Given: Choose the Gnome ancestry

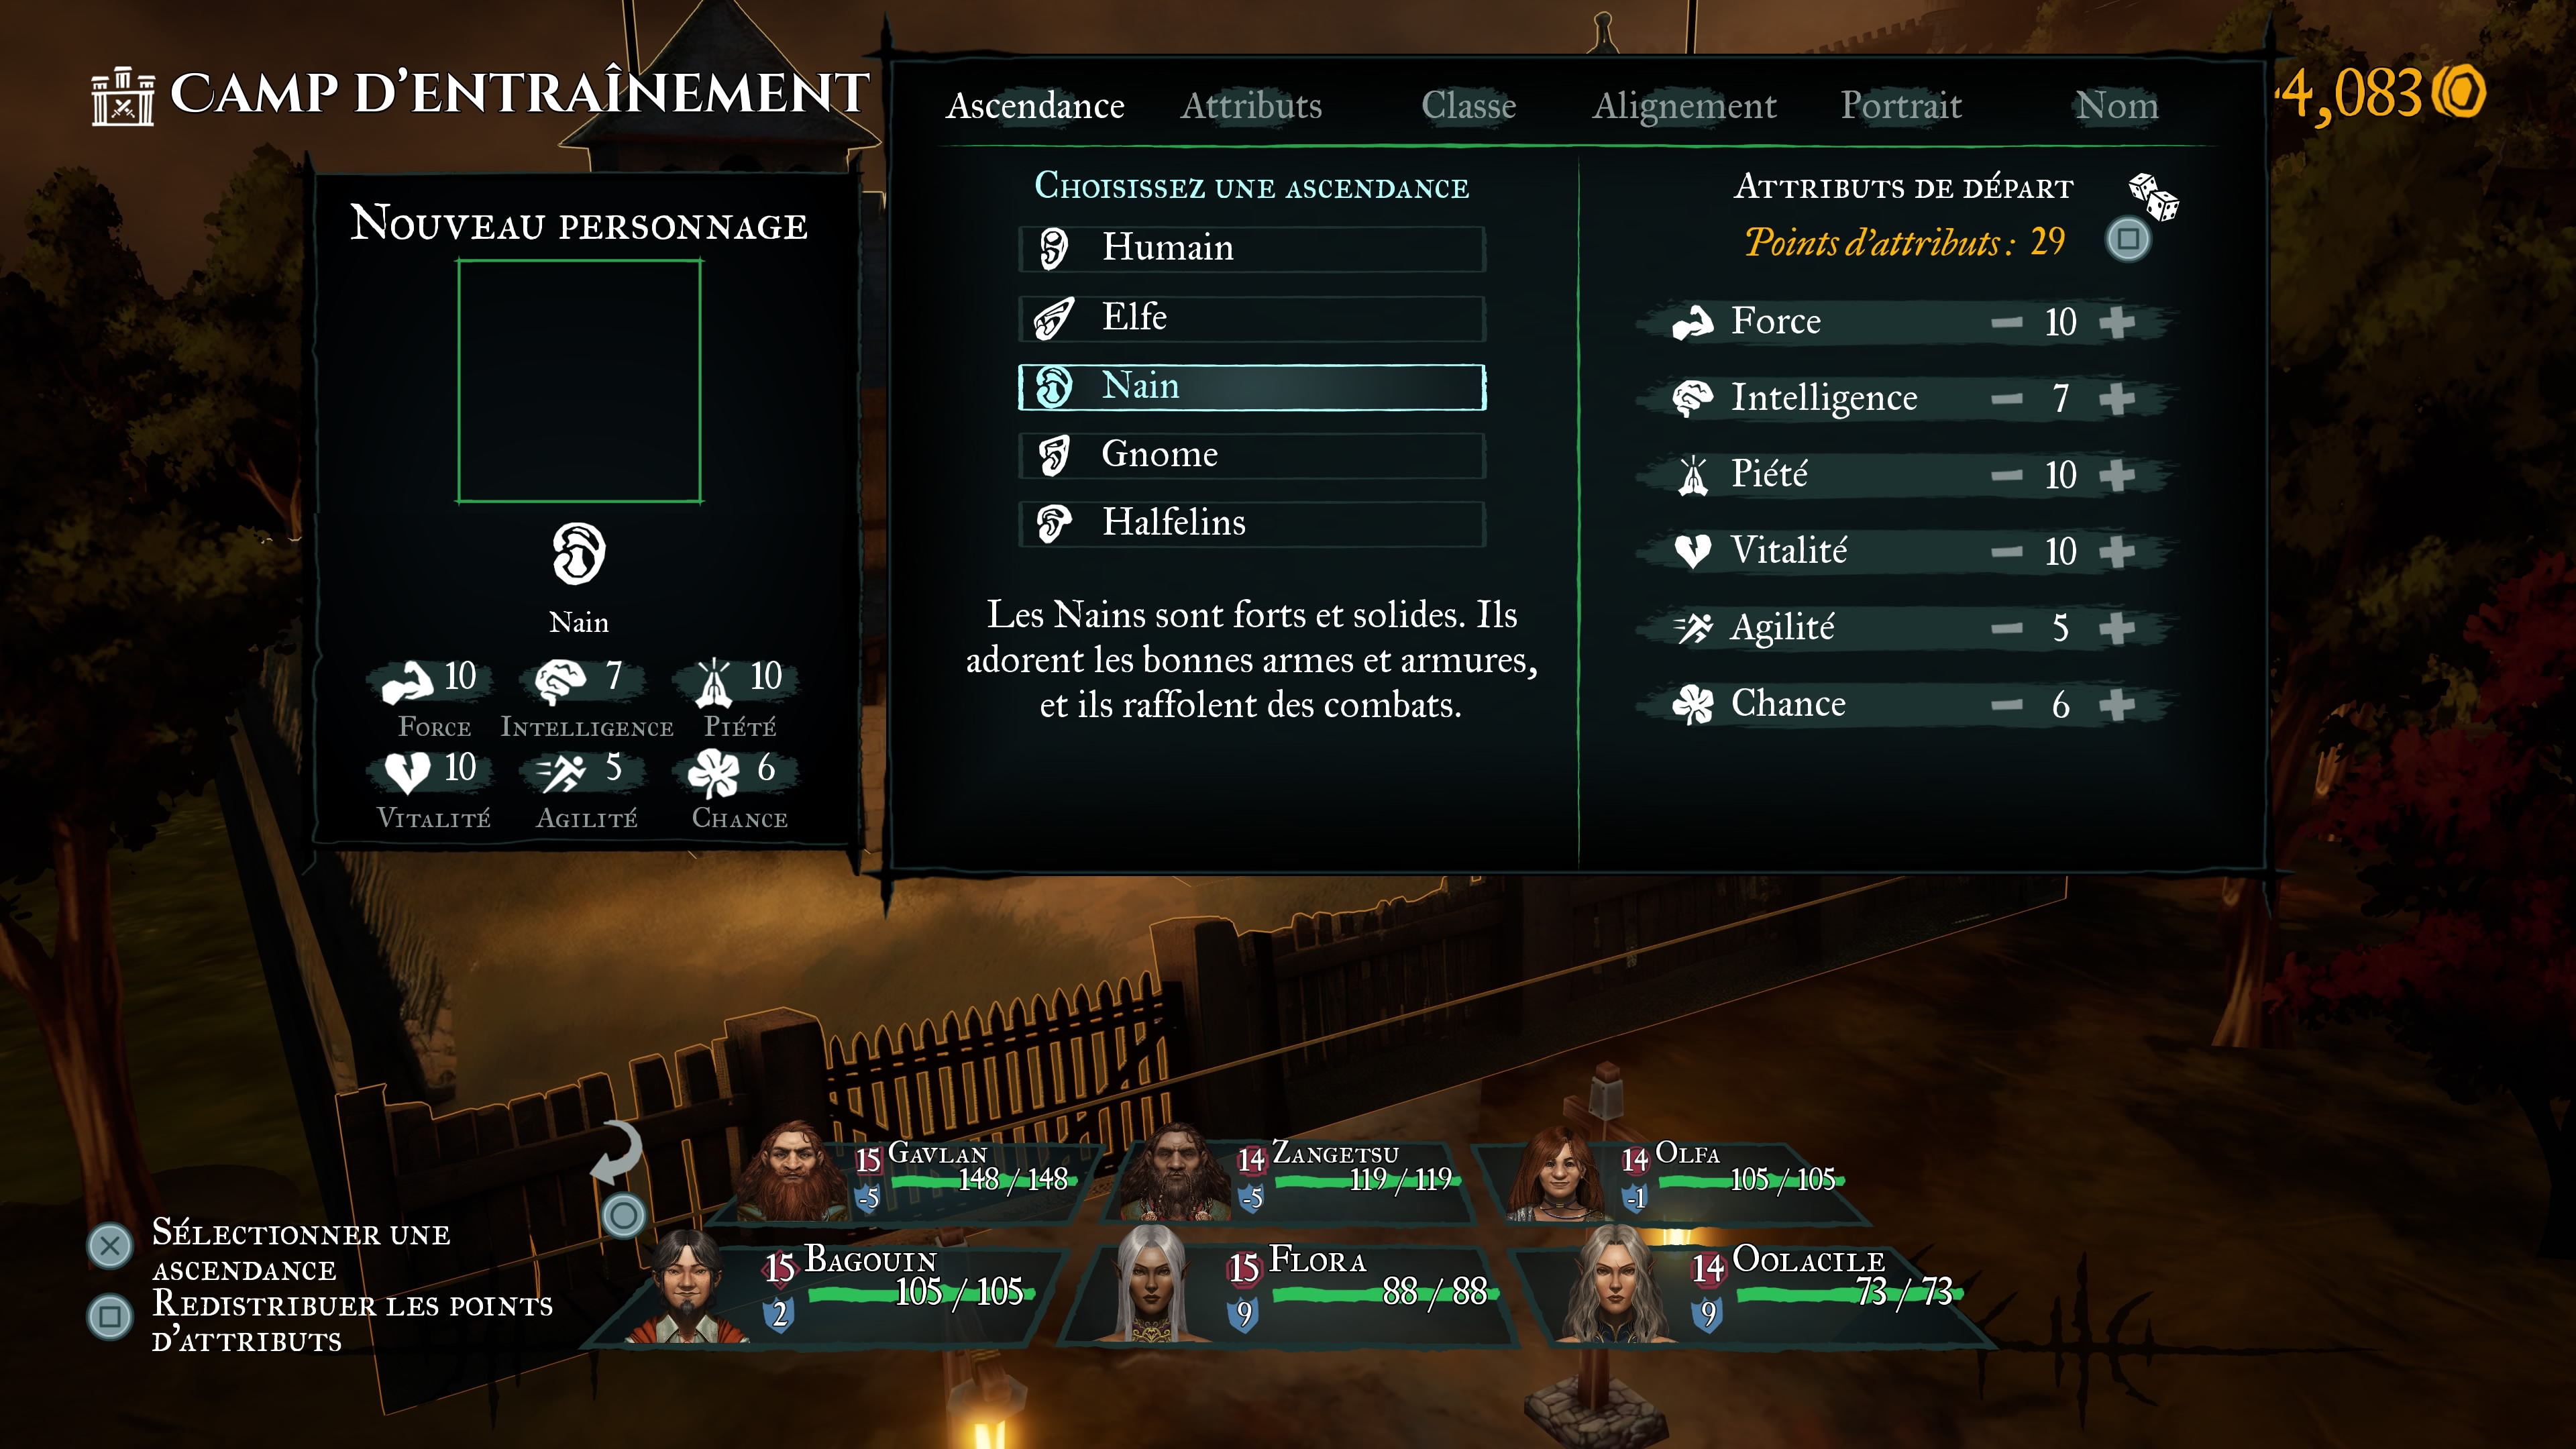Looking at the screenshot, I should (x=1252, y=455).
